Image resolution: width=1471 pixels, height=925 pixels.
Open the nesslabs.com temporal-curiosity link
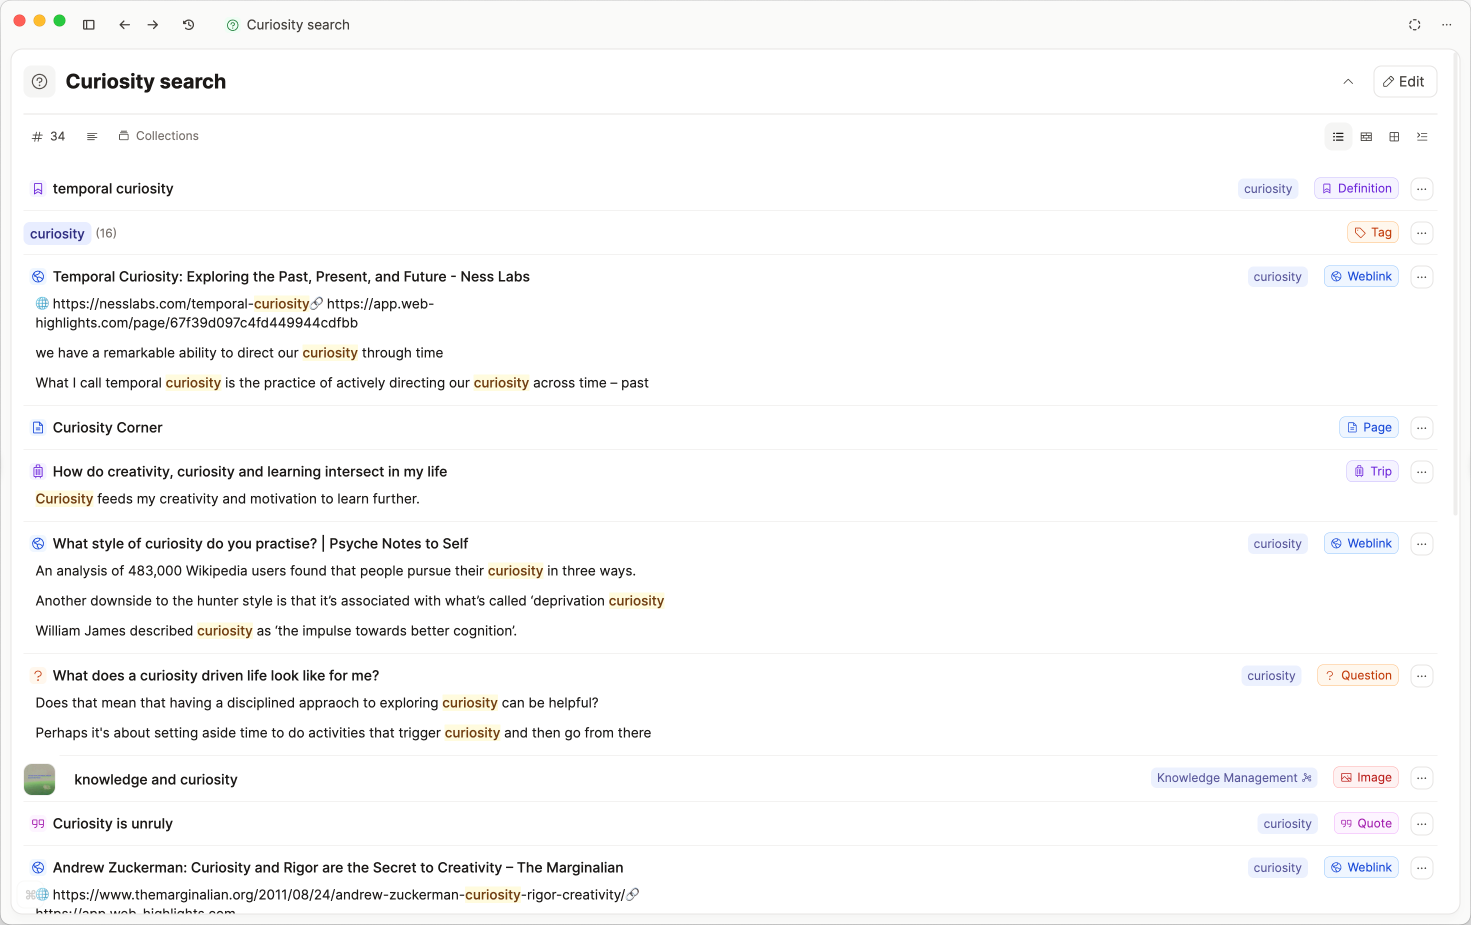point(180,303)
